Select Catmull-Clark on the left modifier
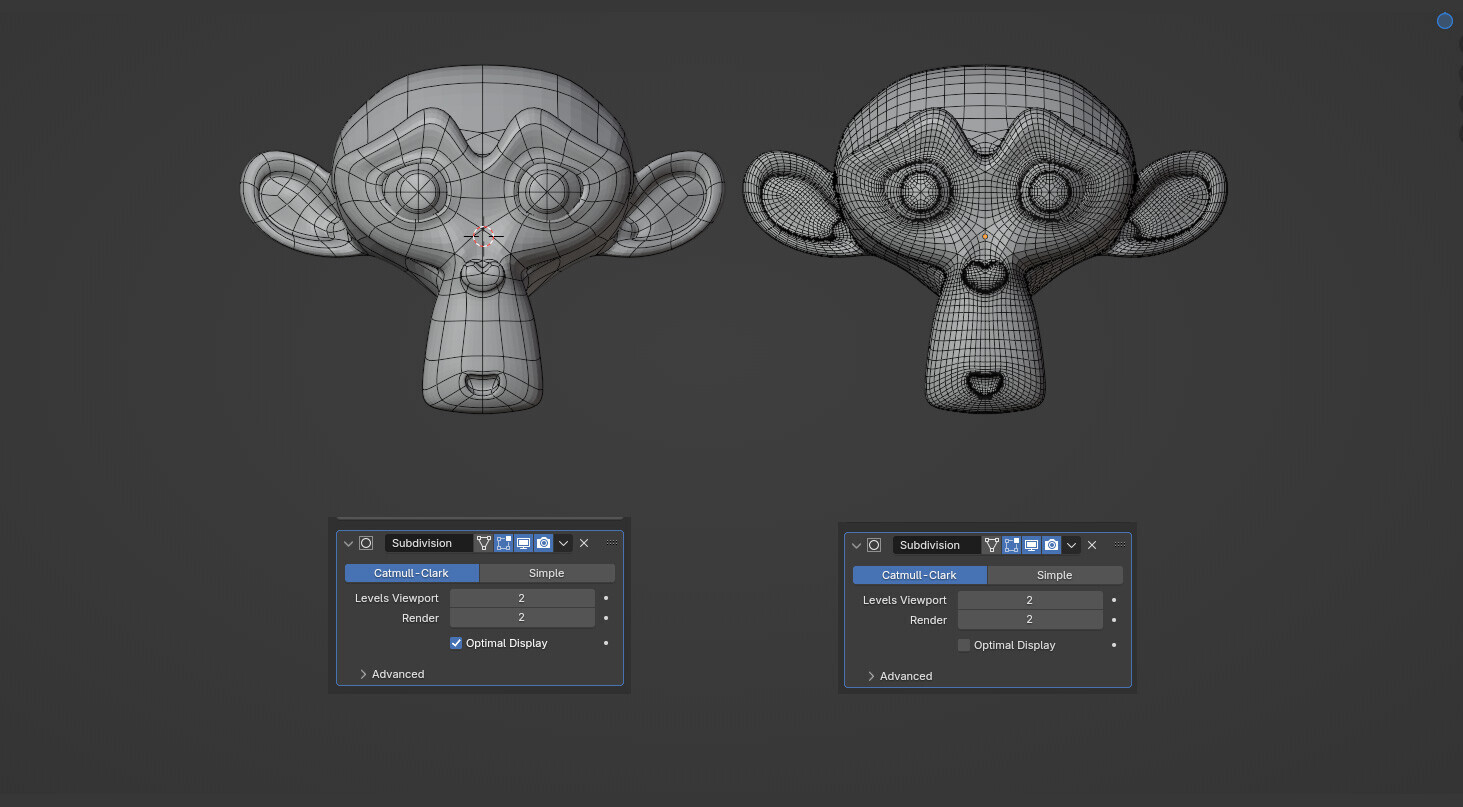The width and height of the screenshot is (1463, 807). (x=411, y=572)
